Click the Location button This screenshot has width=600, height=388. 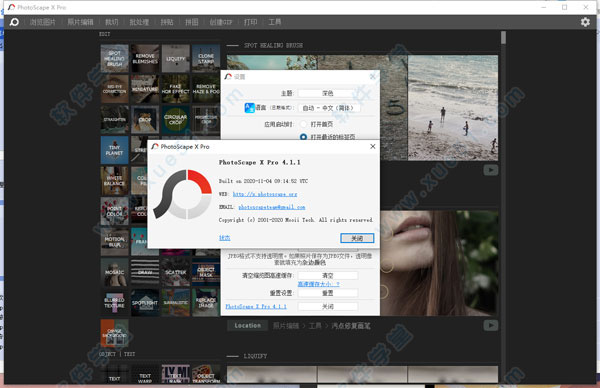click(248, 326)
